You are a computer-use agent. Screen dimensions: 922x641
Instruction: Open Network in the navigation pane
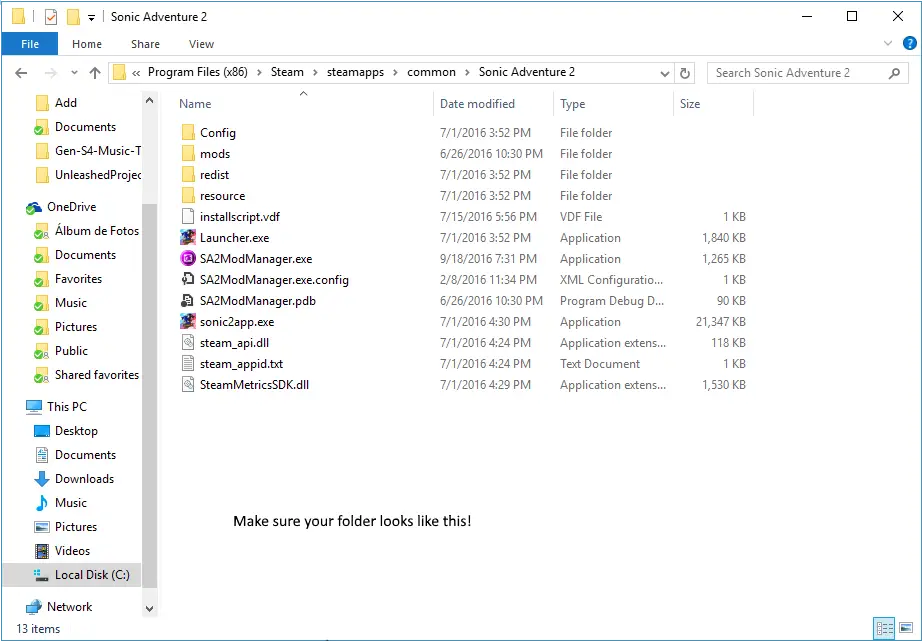pos(69,606)
